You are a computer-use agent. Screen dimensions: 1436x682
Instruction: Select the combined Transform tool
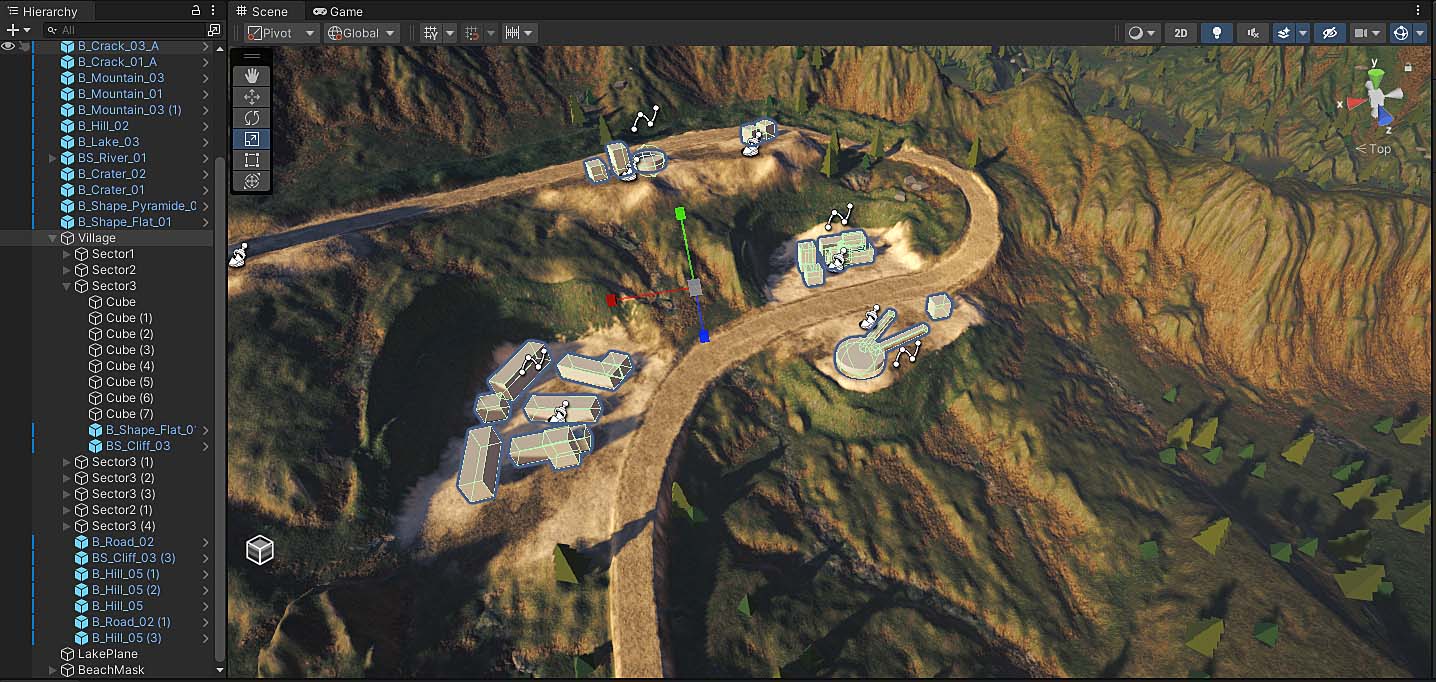251,181
